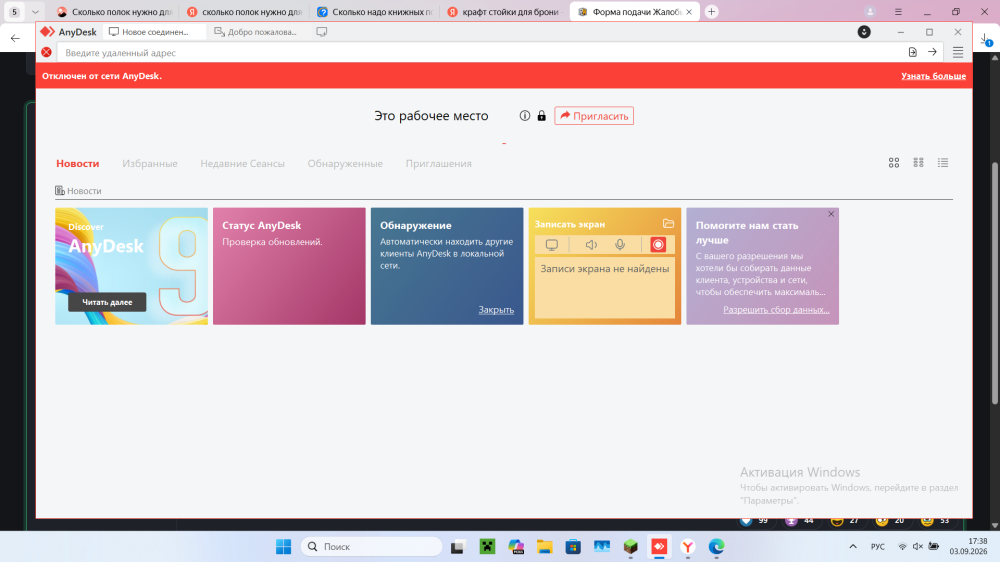Close the 'Форма подачи Жалобы' browser tab
This screenshot has height=562, width=1000.
(689, 11)
